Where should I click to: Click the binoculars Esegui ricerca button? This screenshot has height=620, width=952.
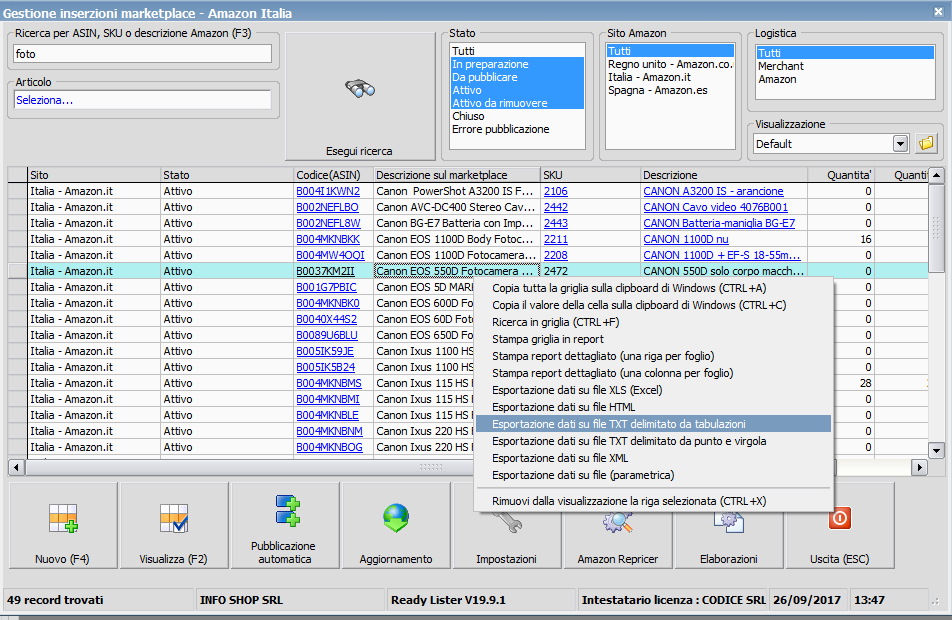click(x=360, y=96)
